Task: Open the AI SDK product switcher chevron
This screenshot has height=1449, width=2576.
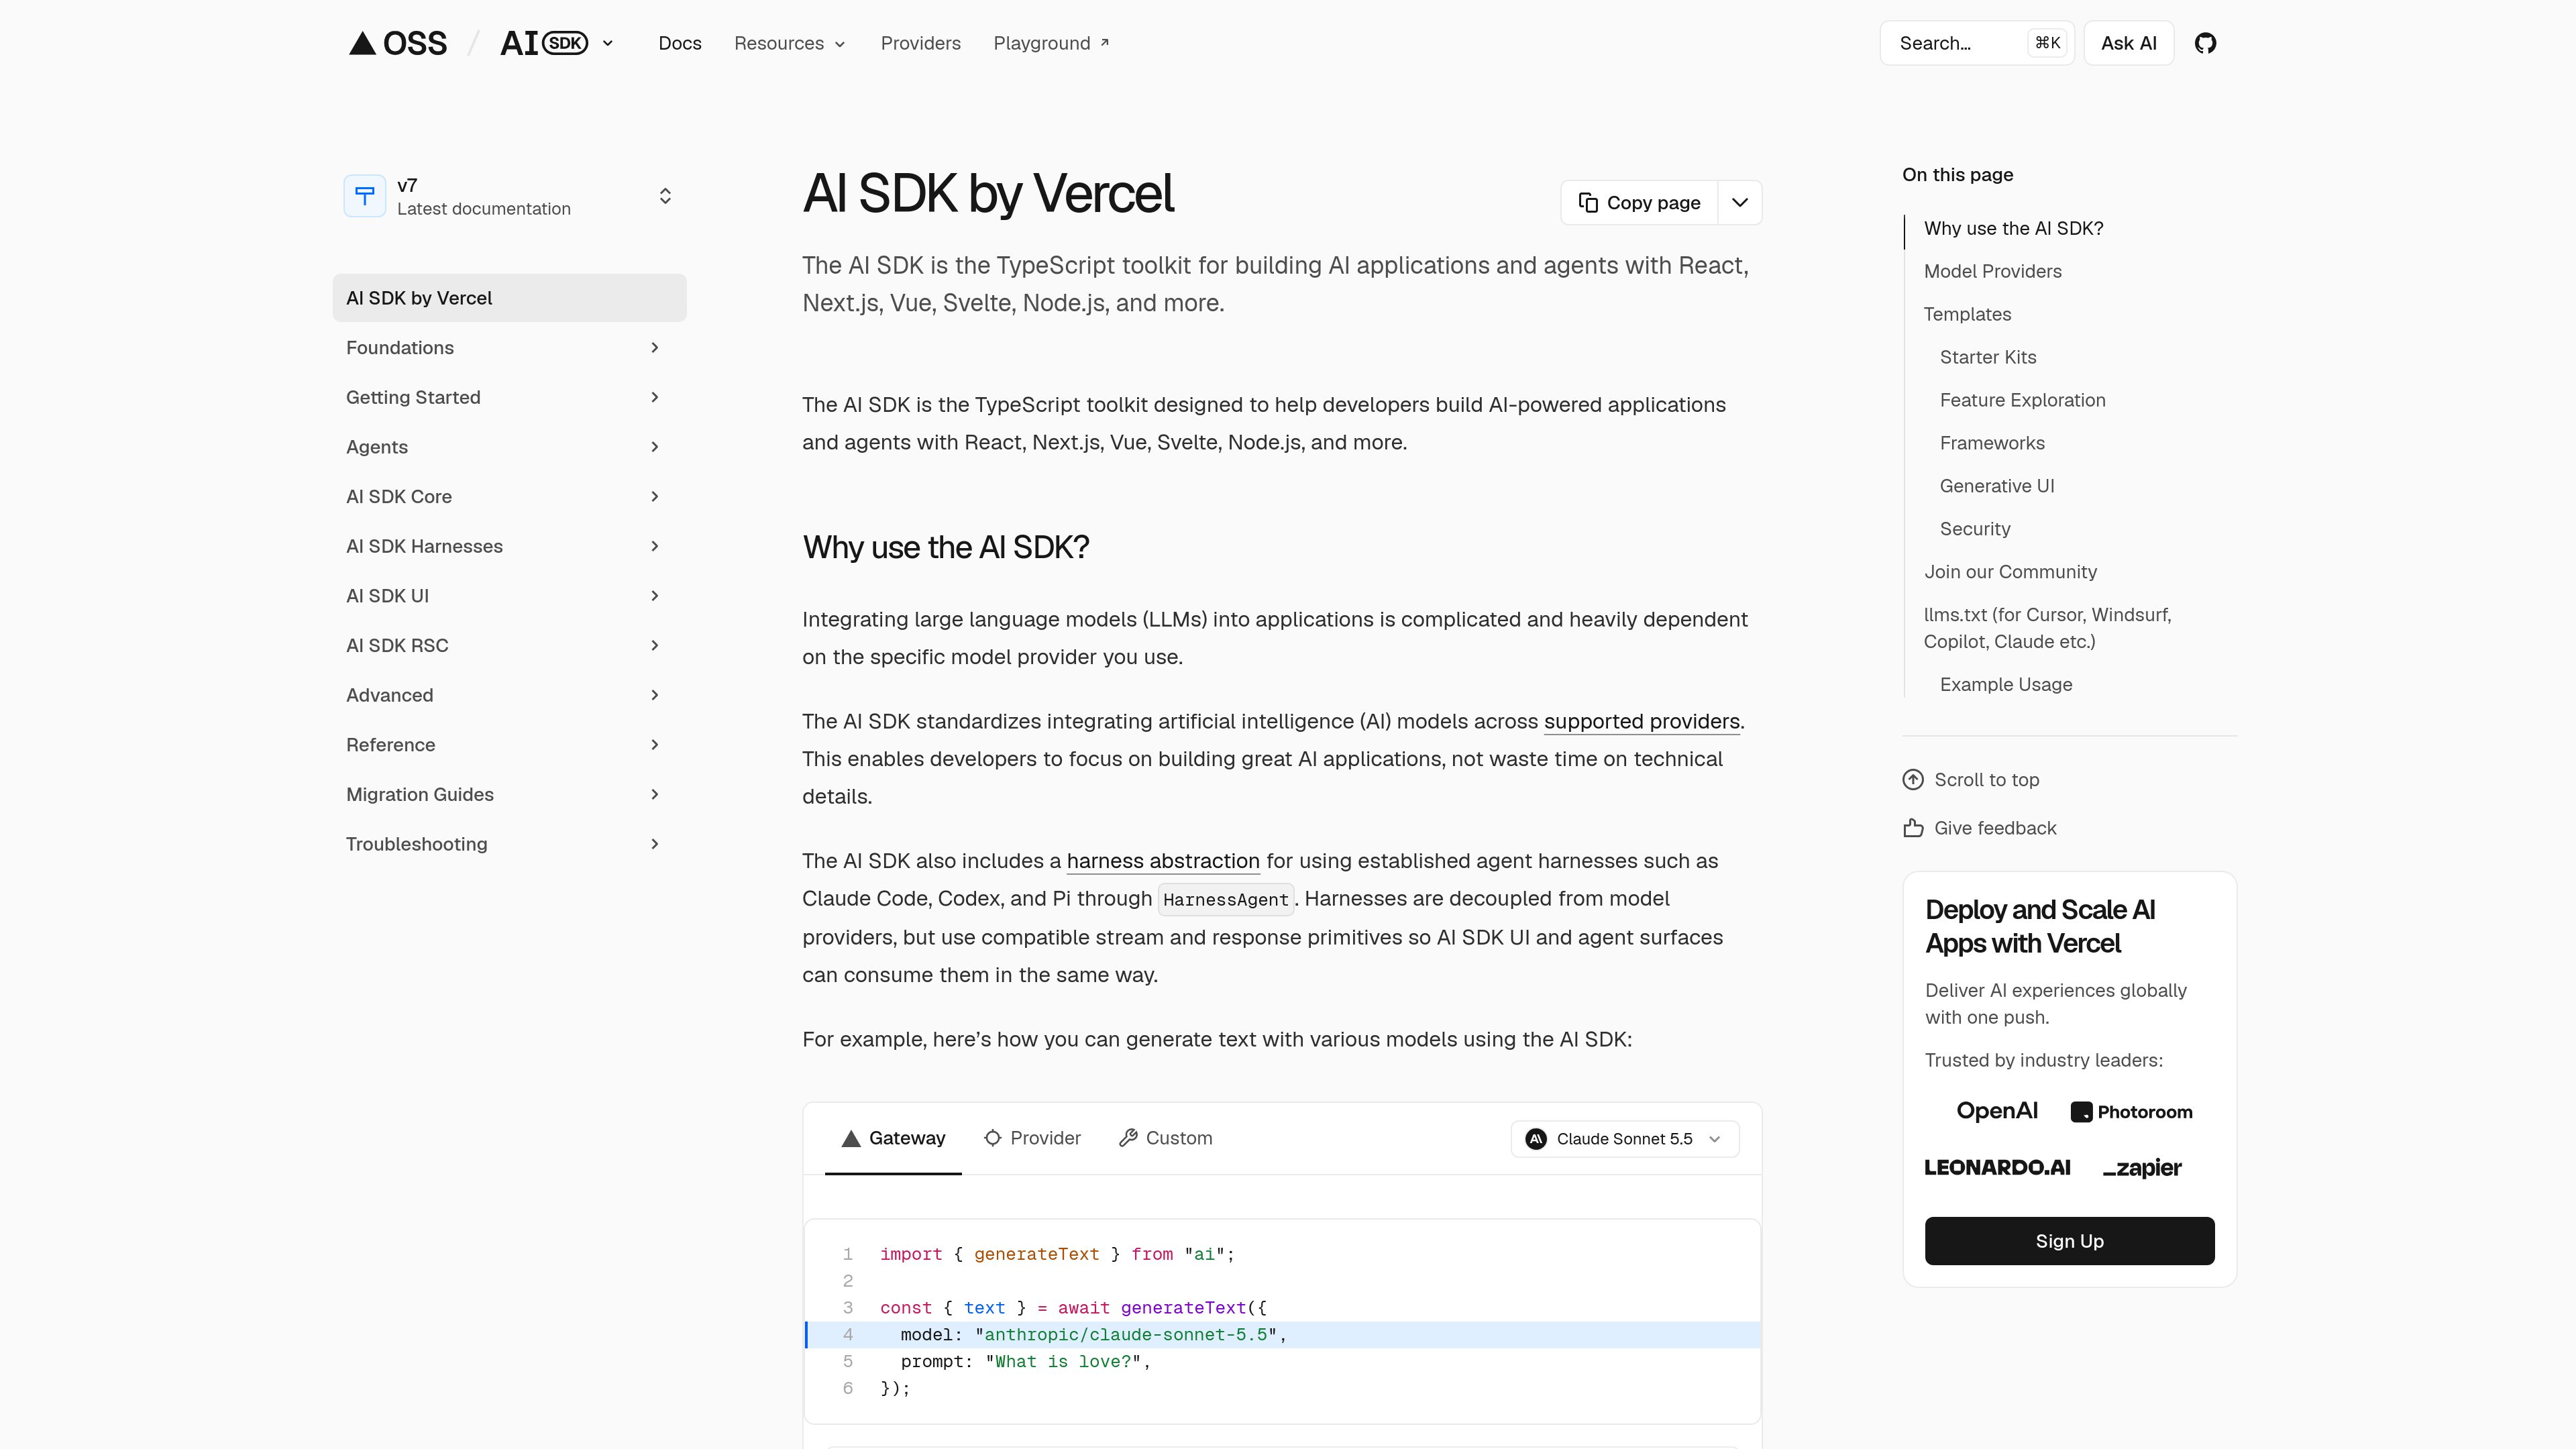Action: tap(607, 43)
